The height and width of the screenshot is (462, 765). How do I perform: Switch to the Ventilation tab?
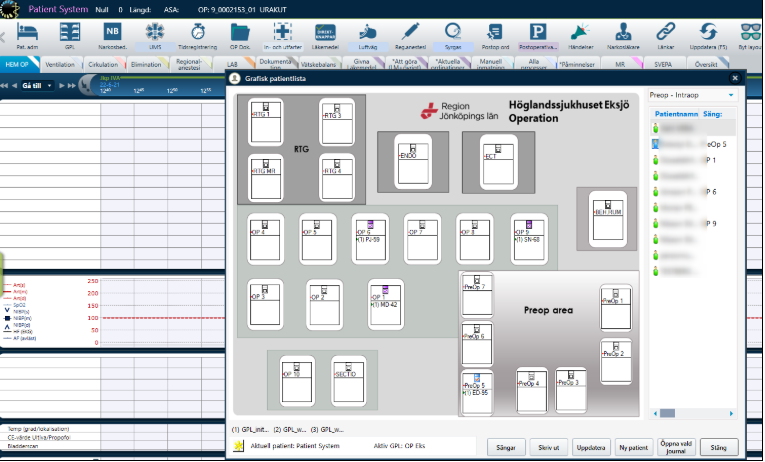click(60, 63)
